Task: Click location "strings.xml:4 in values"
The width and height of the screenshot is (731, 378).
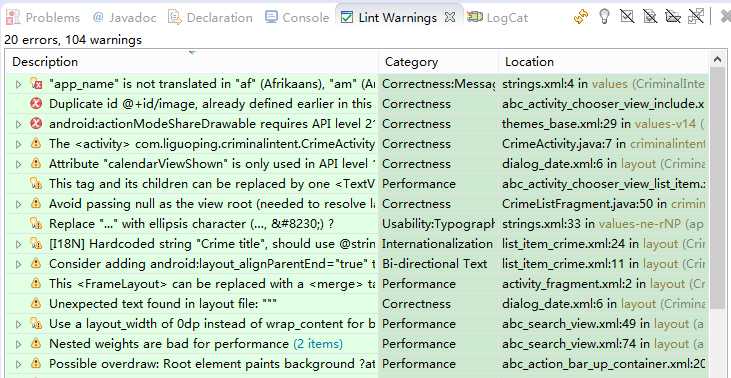Action: 565,84
